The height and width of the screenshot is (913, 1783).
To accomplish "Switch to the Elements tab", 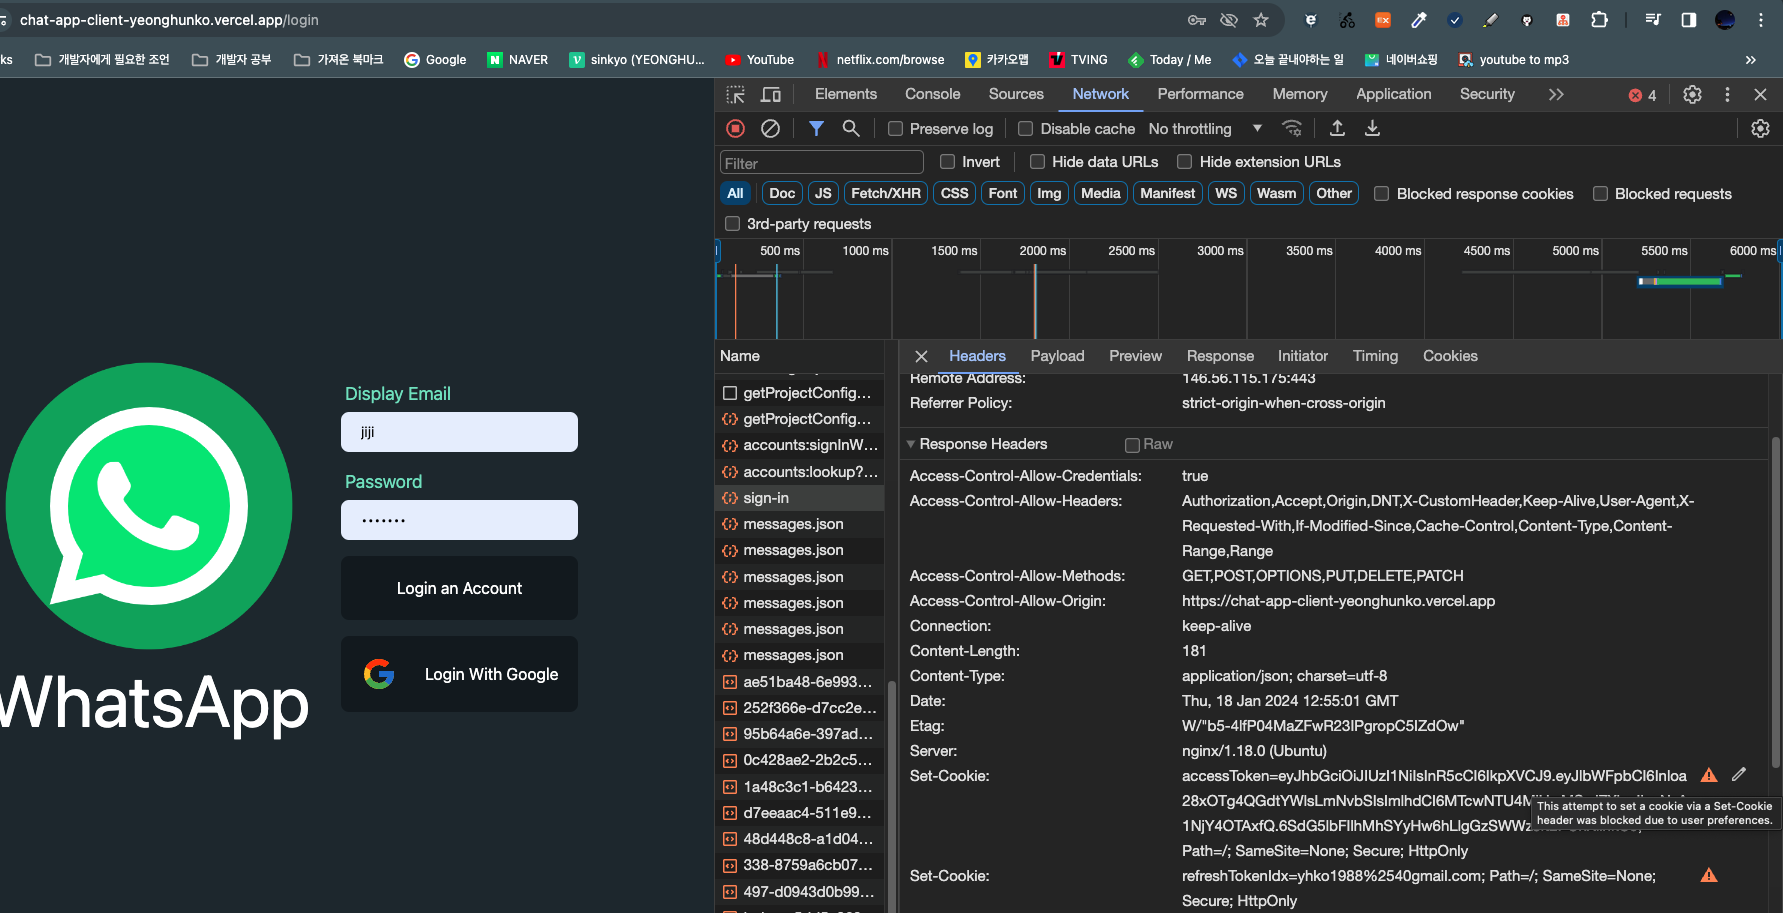I will coord(845,94).
